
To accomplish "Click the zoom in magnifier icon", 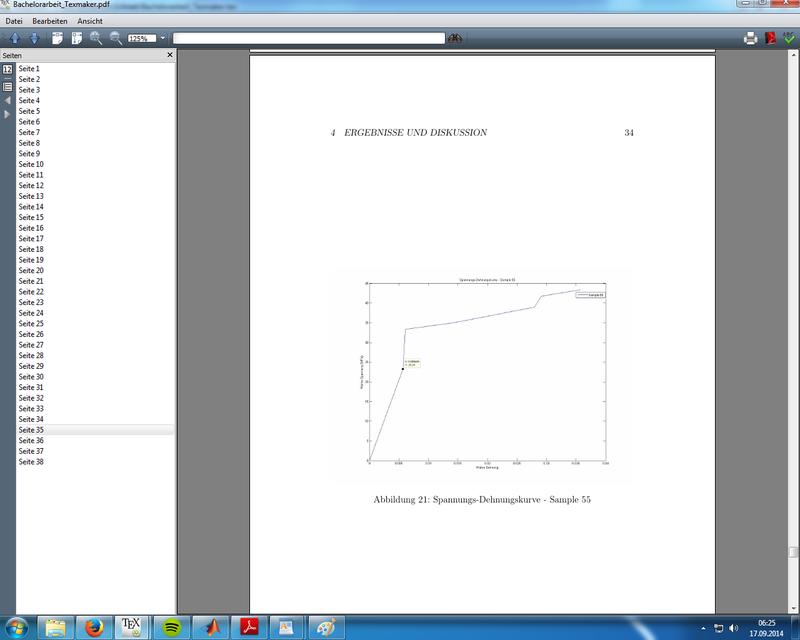I will [x=96, y=39].
